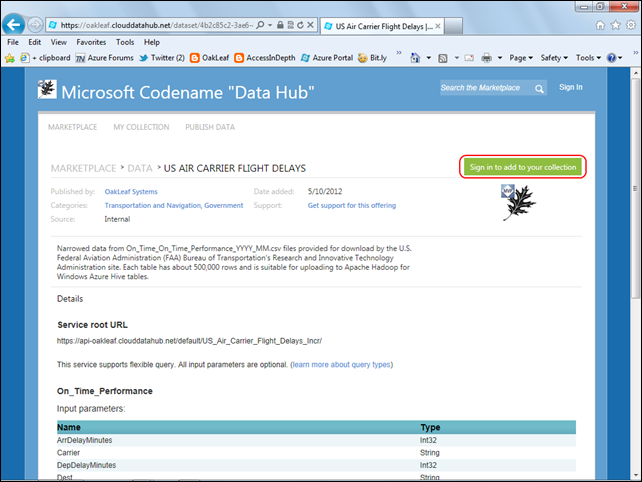642x482 pixels.
Task: Click the browser Forward arrow button
Action: click(35, 25)
